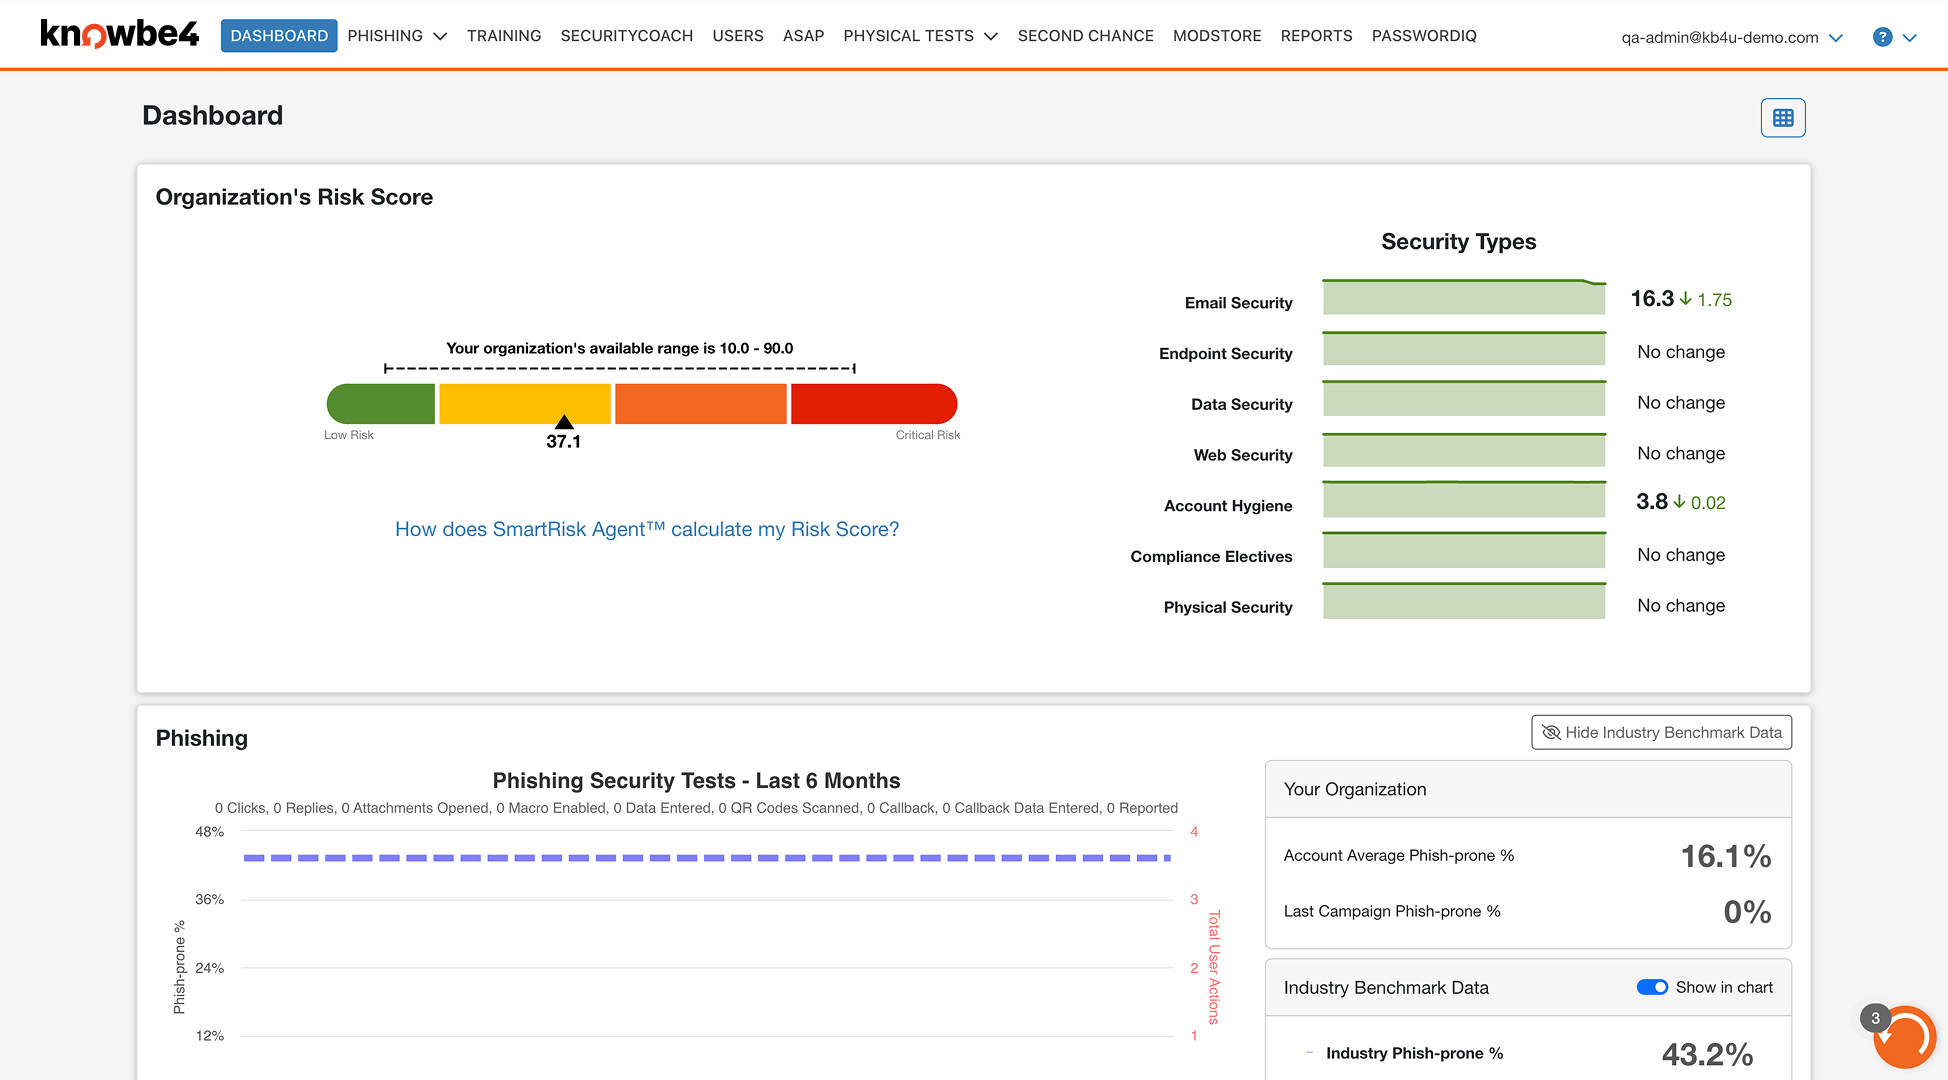Open the SmartRisk Agent risk score link
This screenshot has width=1948, height=1080.
coord(647,529)
